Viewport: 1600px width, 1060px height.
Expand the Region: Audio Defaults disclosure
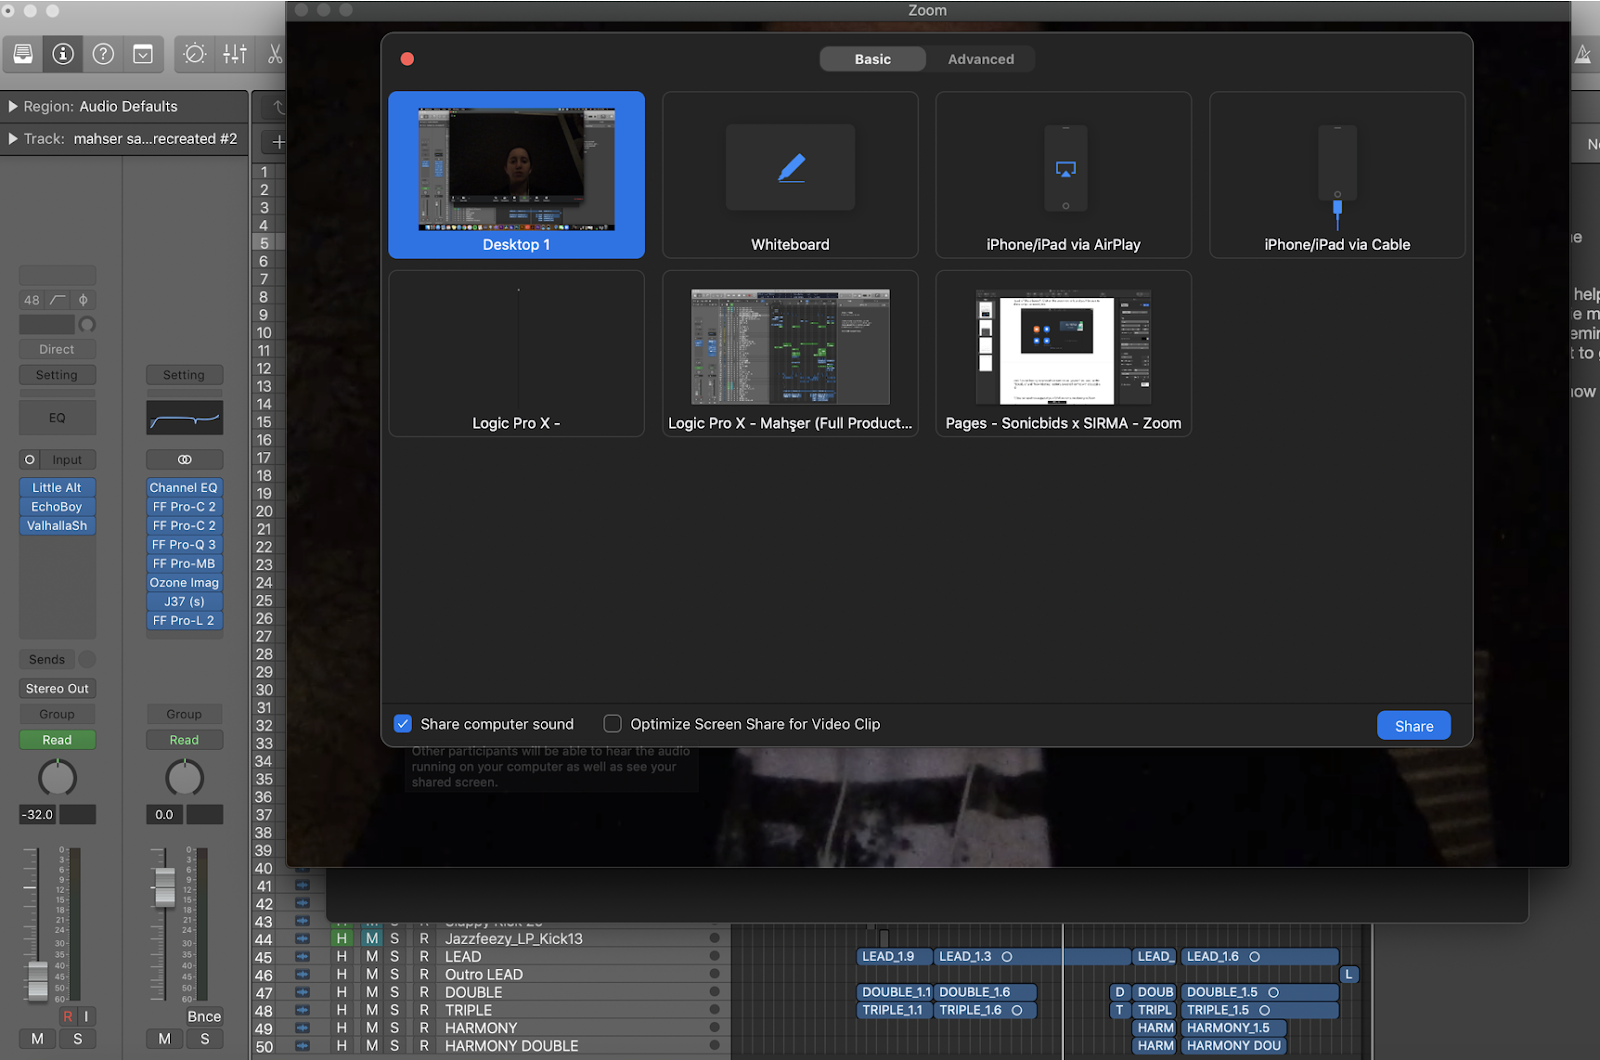pyautogui.click(x=13, y=106)
